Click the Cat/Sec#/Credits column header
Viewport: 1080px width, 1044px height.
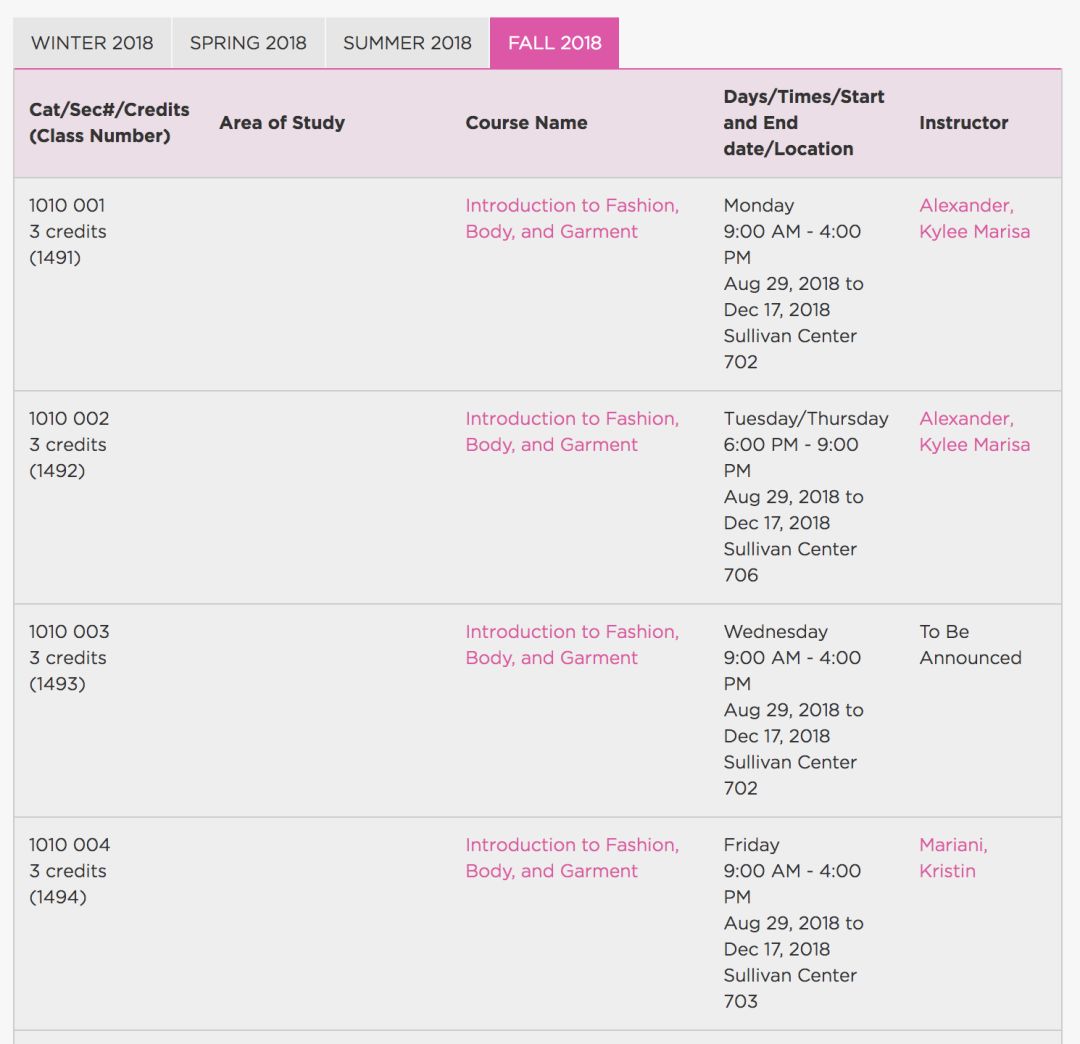tap(109, 123)
